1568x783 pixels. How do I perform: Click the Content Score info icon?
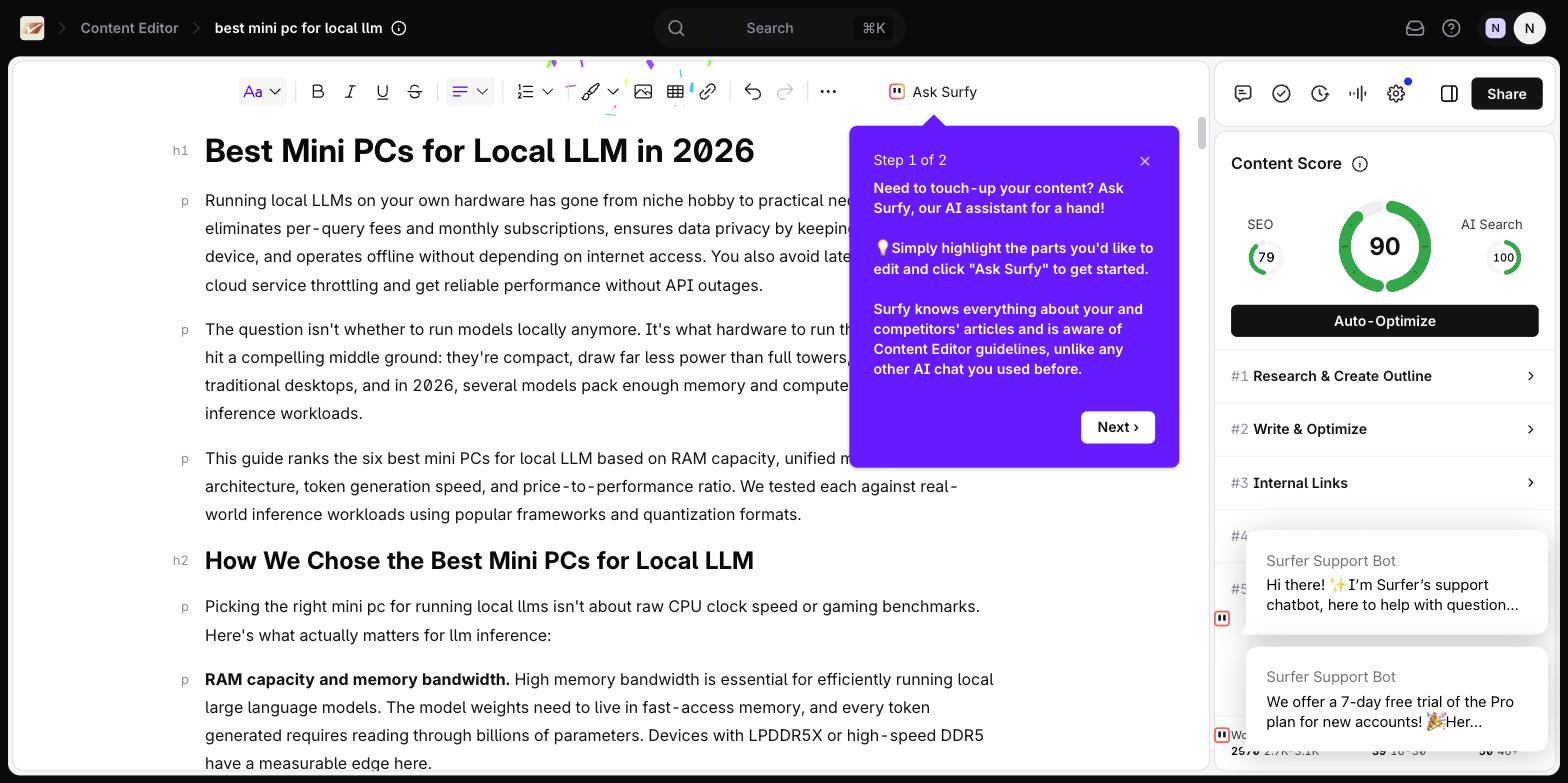click(x=1360, y=164)
